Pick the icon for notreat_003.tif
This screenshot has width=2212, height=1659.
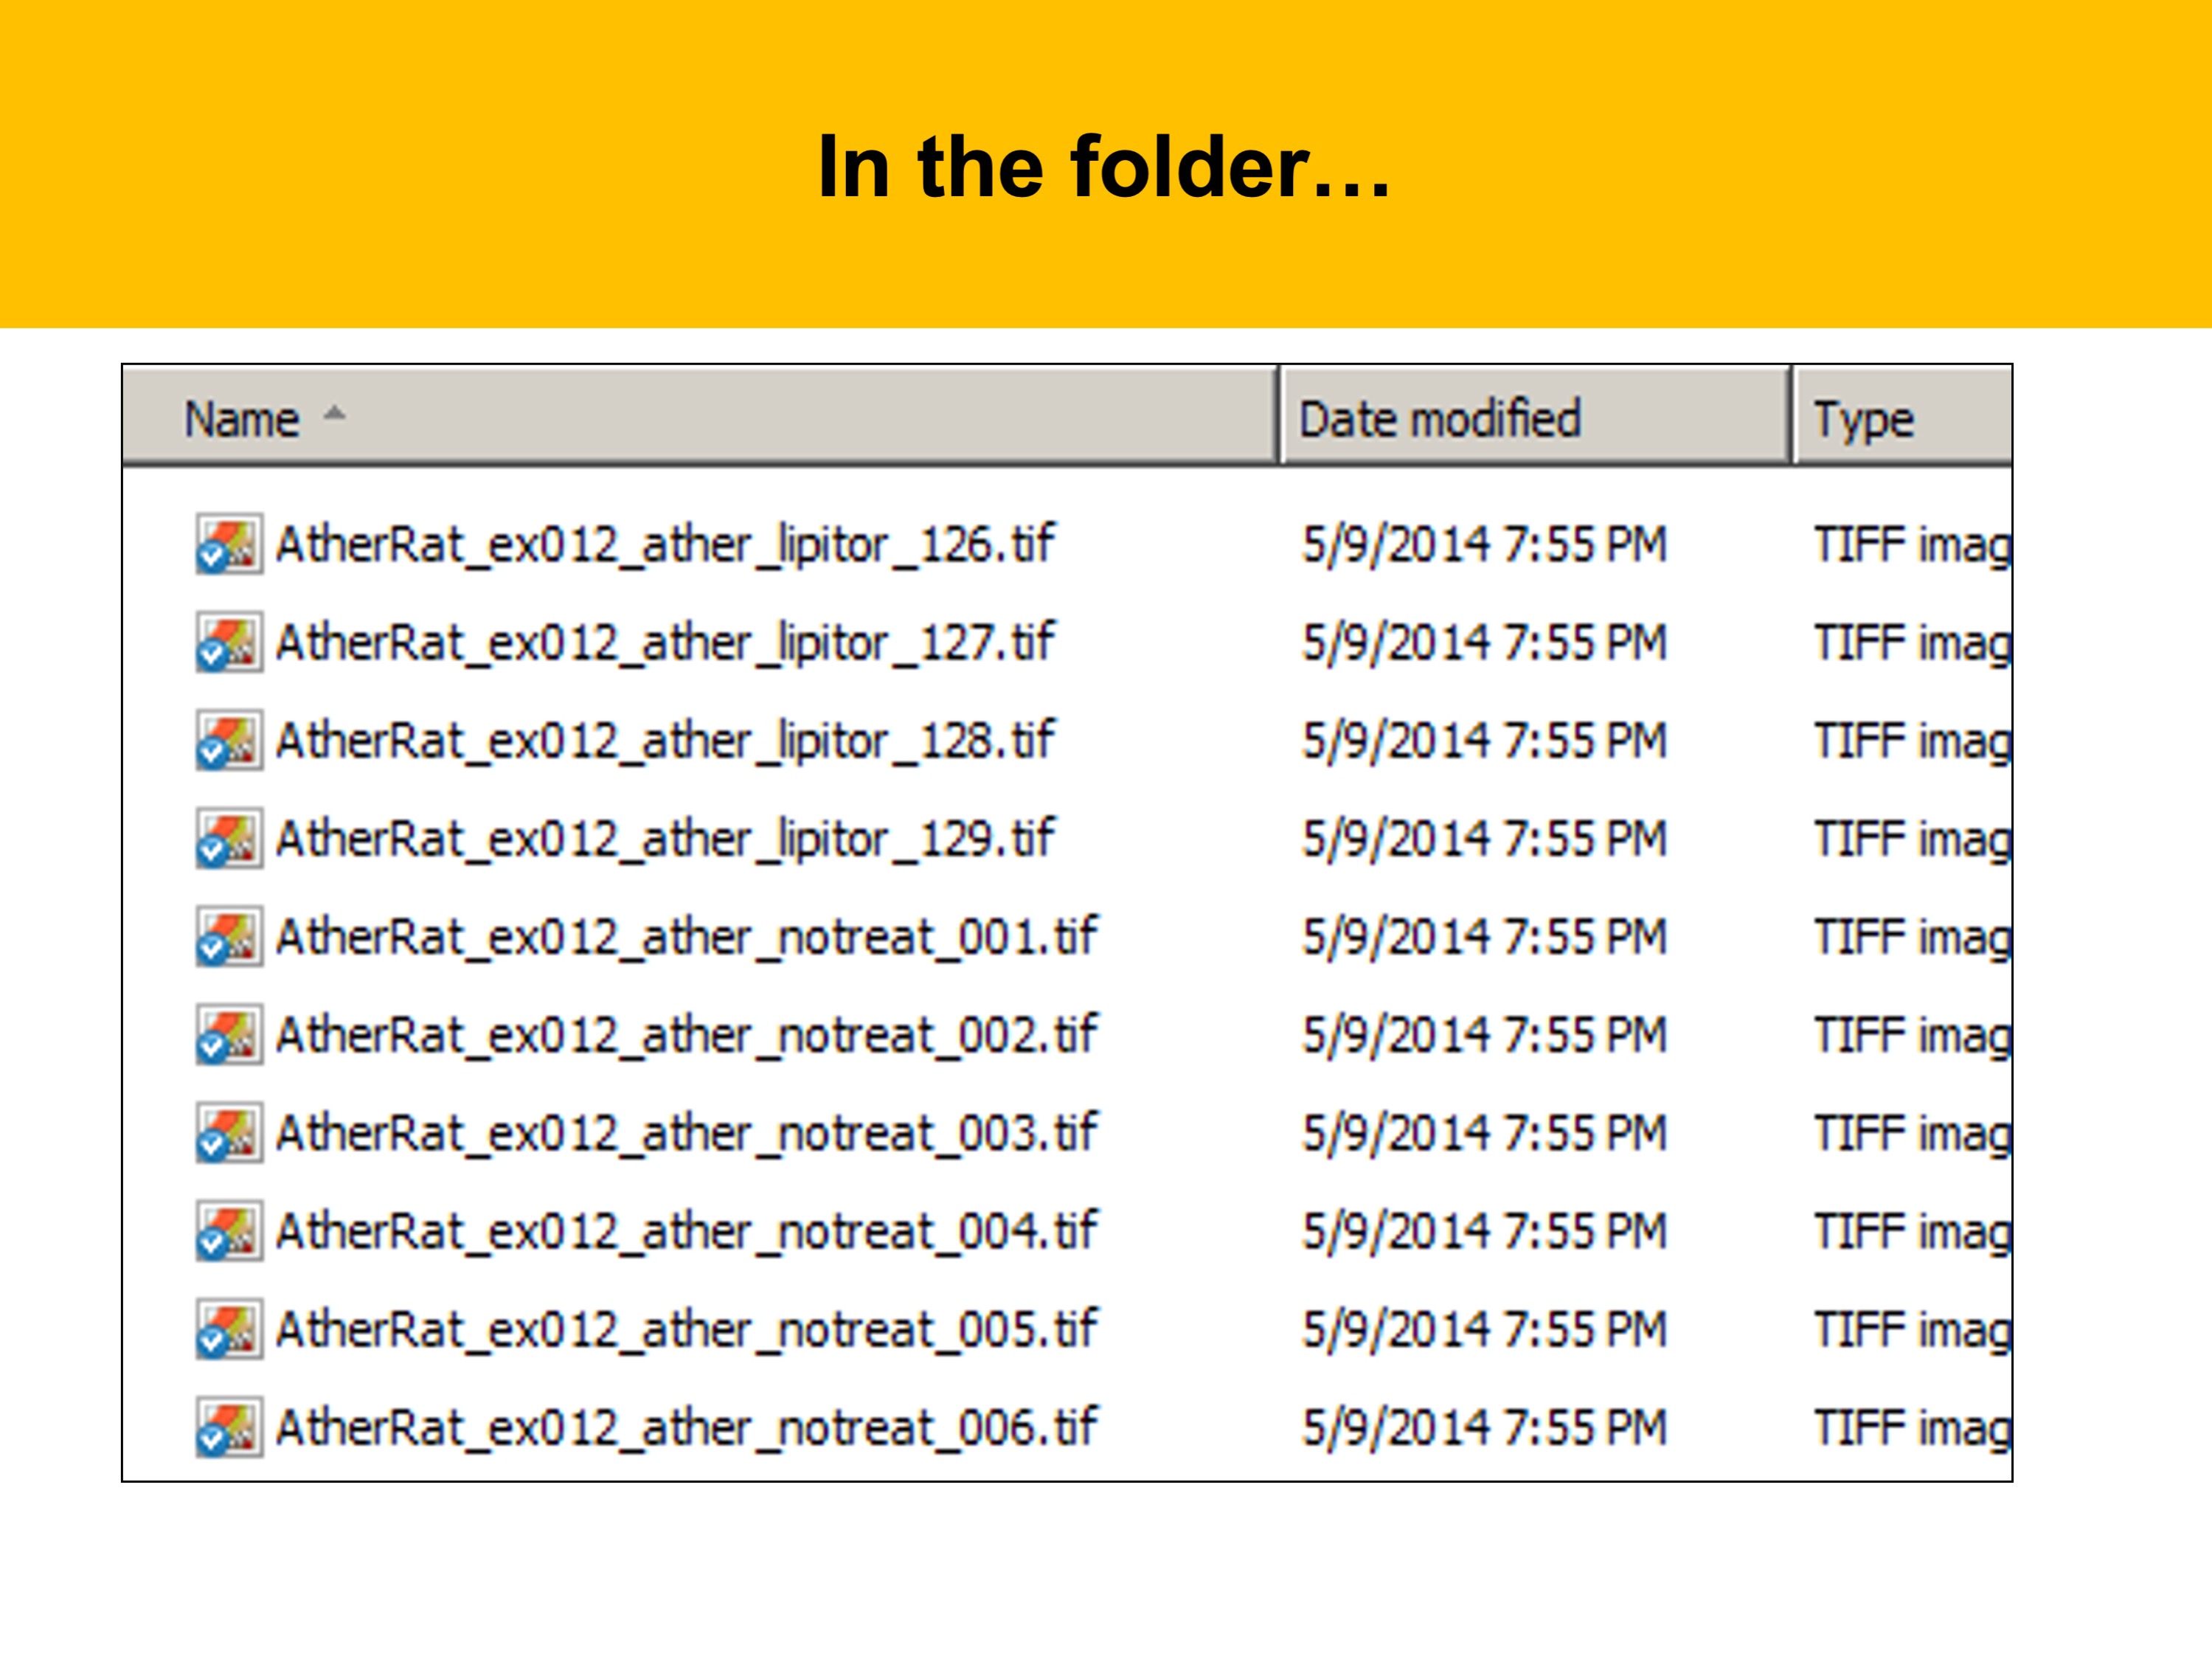click(229, 1133)
